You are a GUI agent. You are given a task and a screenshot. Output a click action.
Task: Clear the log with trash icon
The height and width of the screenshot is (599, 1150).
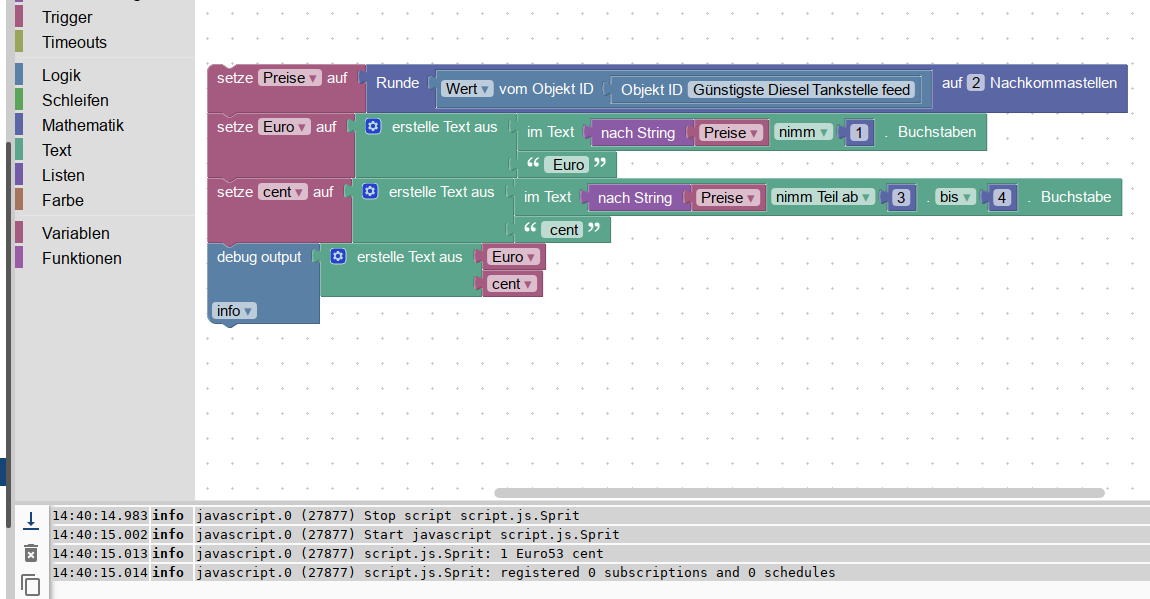(31, 553)
